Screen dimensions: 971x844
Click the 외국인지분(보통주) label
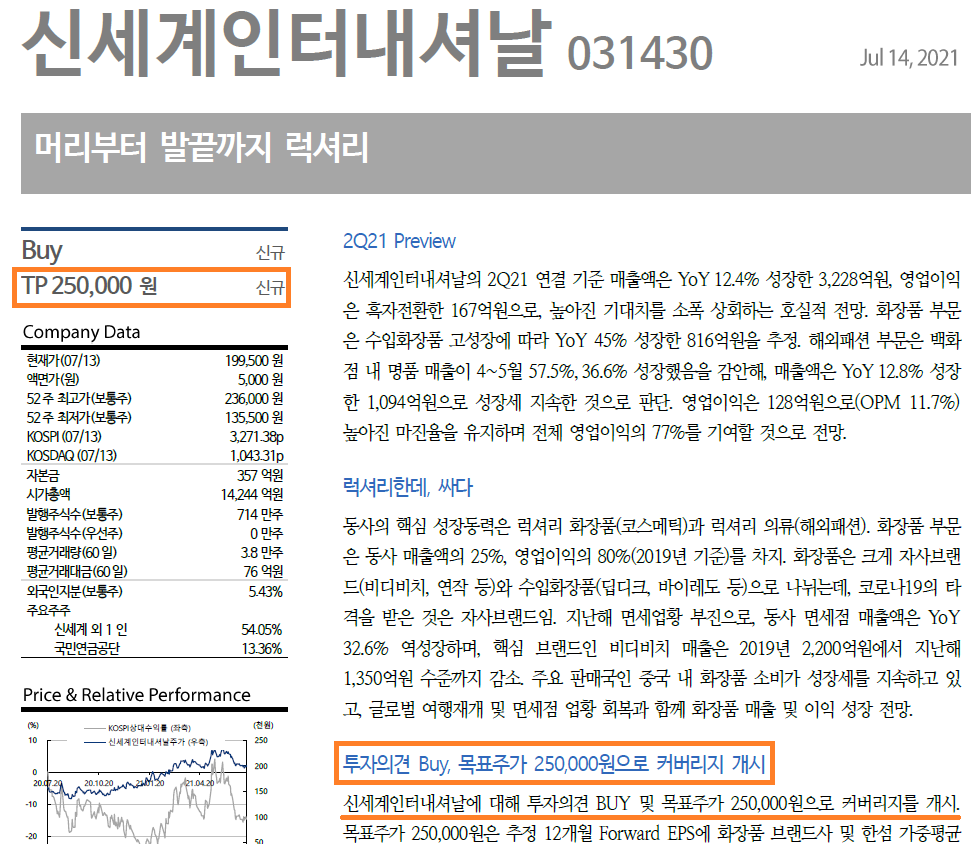click(74, 591)
